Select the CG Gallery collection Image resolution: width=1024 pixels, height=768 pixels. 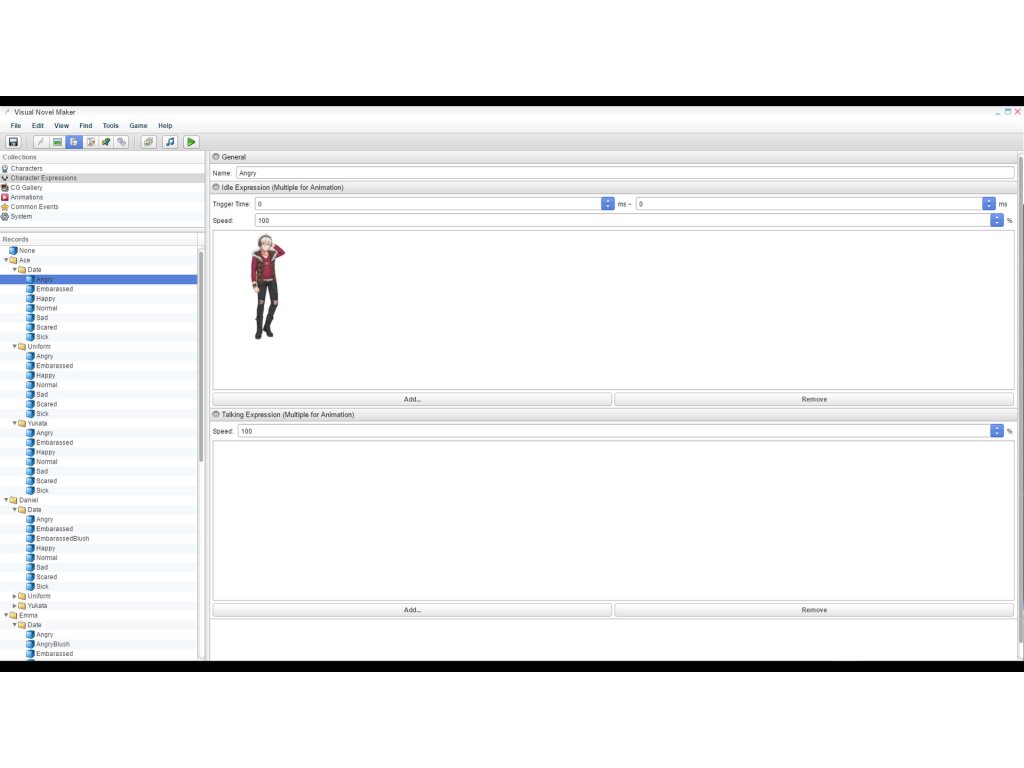click(26, 187)
